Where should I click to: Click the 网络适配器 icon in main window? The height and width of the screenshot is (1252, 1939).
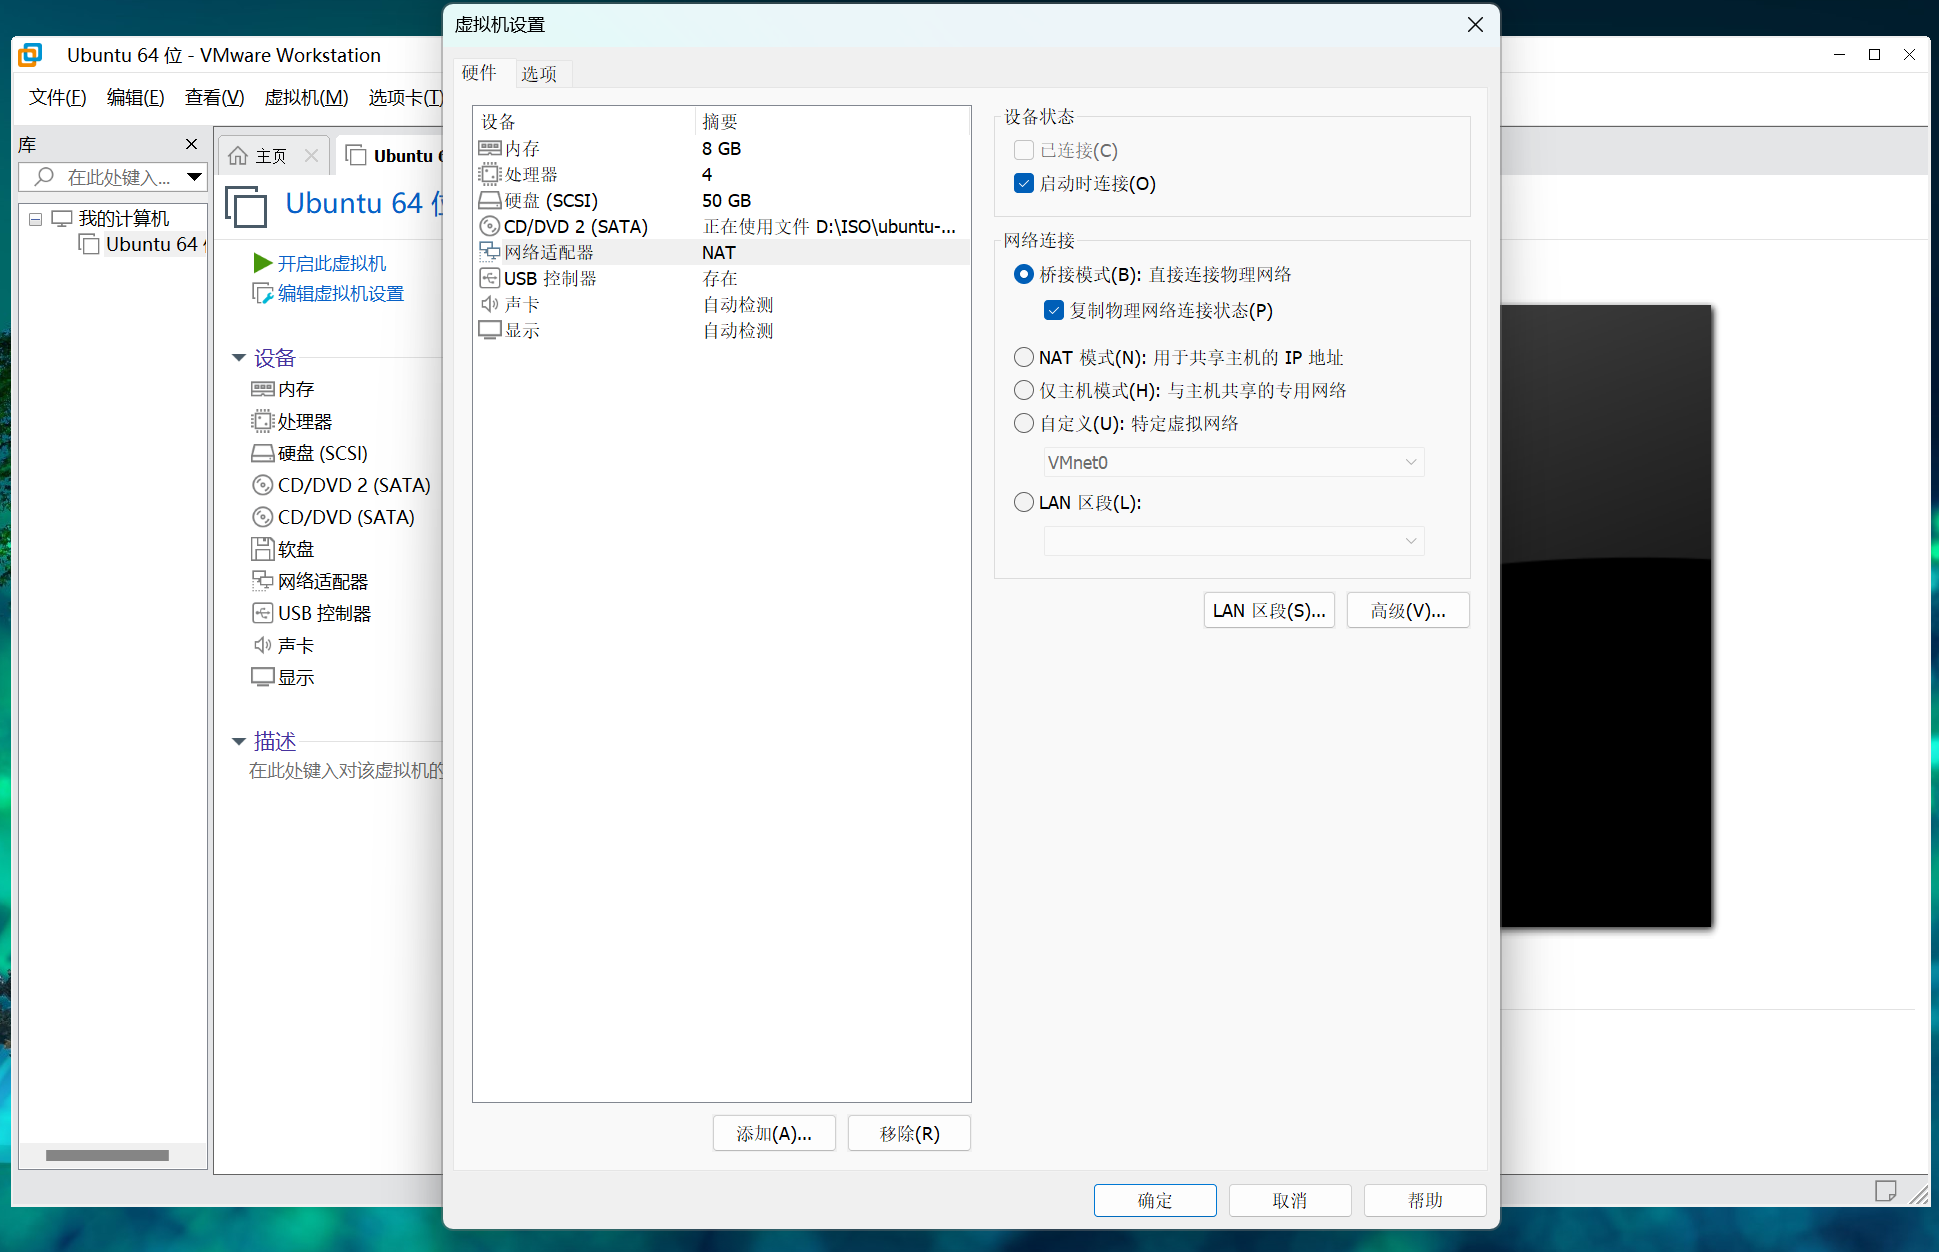(x=262, y=581)
